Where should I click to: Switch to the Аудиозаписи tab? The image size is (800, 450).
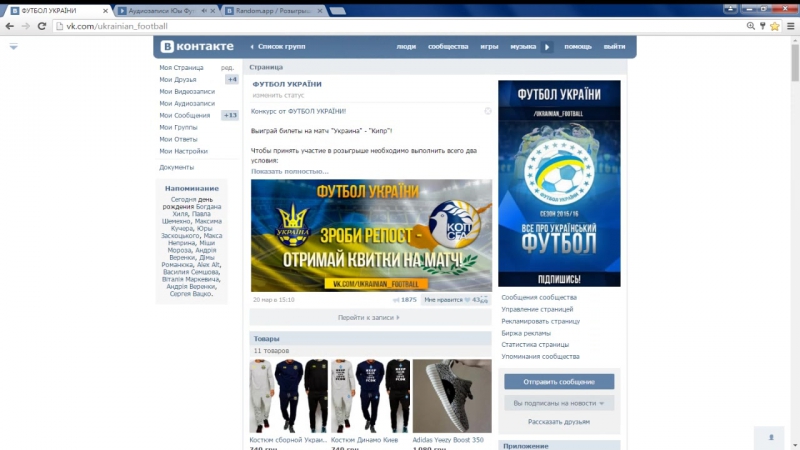coord(161,11)
